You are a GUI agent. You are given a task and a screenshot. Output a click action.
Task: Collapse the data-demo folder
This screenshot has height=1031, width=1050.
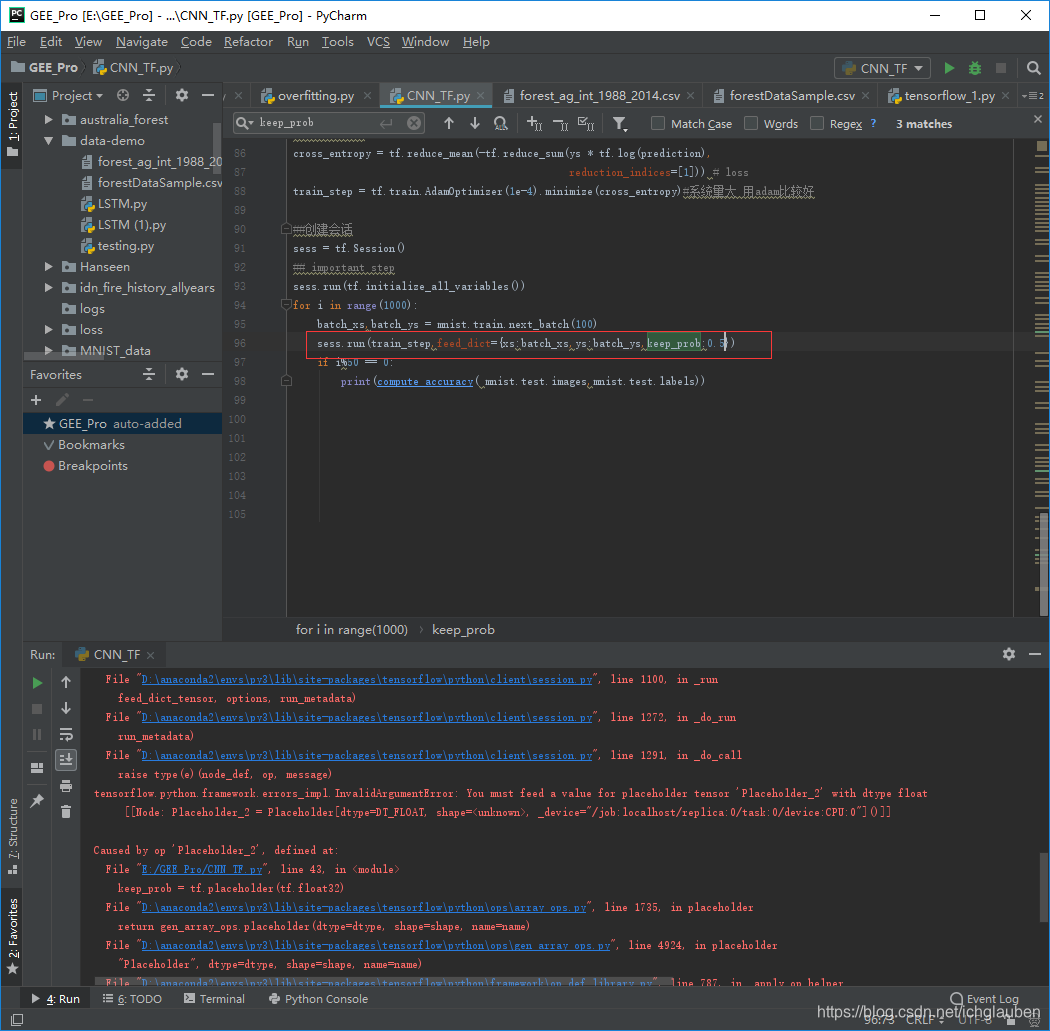click(48, 141)
